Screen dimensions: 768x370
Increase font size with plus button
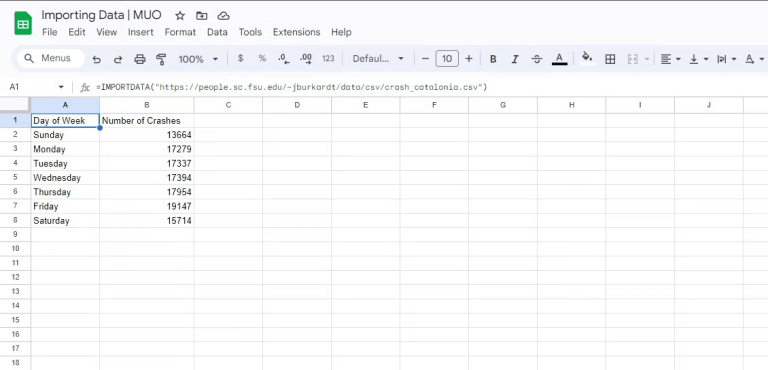pos(469,59)
